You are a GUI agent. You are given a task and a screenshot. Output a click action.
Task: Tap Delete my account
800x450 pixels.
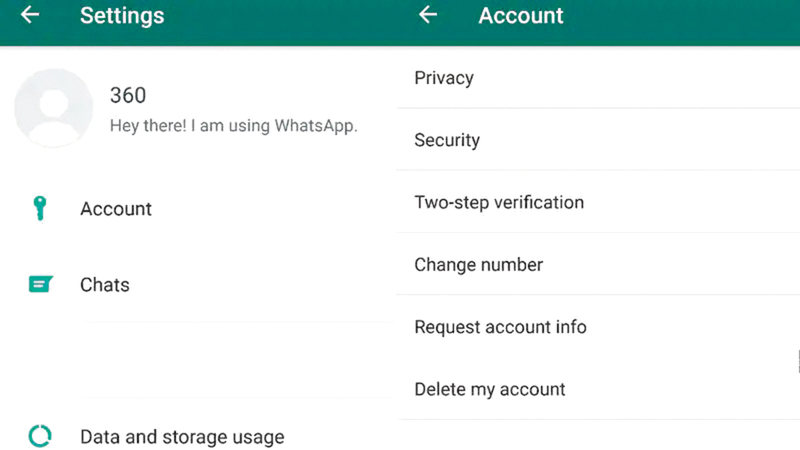(x=490, y=389)
